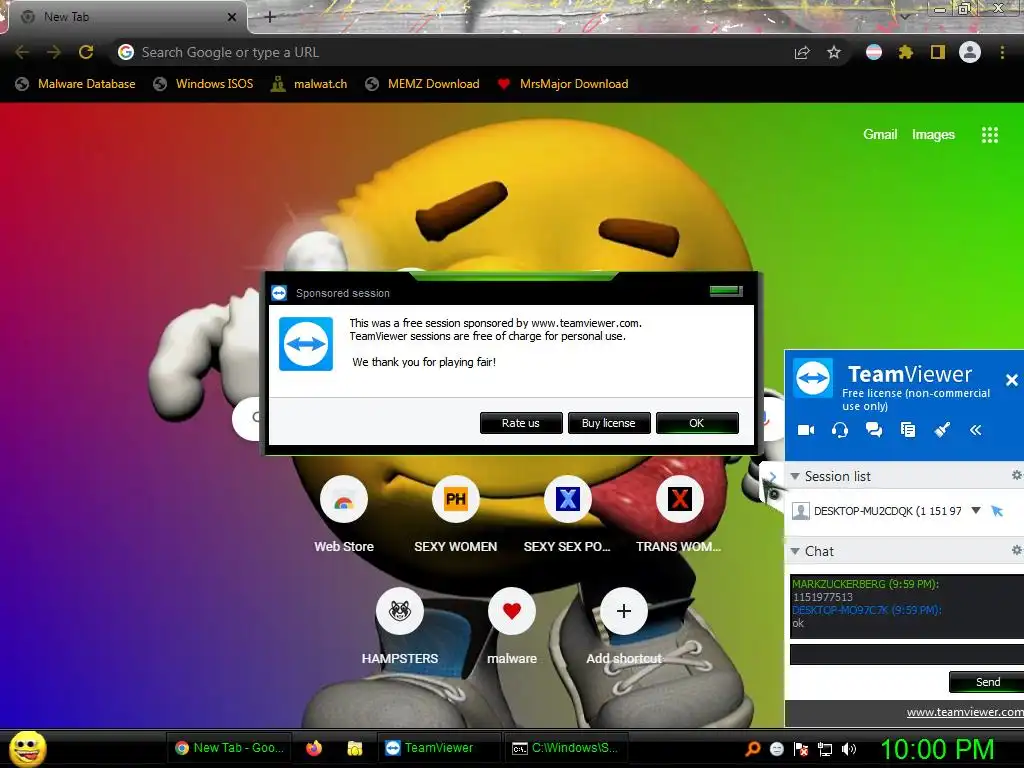Image resolution: width=1024 pixels, height=768 pixels.
Task: Open the malware heart shortcut
Action: pos(512,611)
